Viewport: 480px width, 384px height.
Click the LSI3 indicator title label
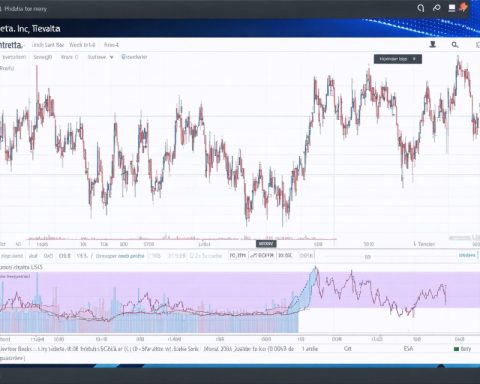coord(22,267)
